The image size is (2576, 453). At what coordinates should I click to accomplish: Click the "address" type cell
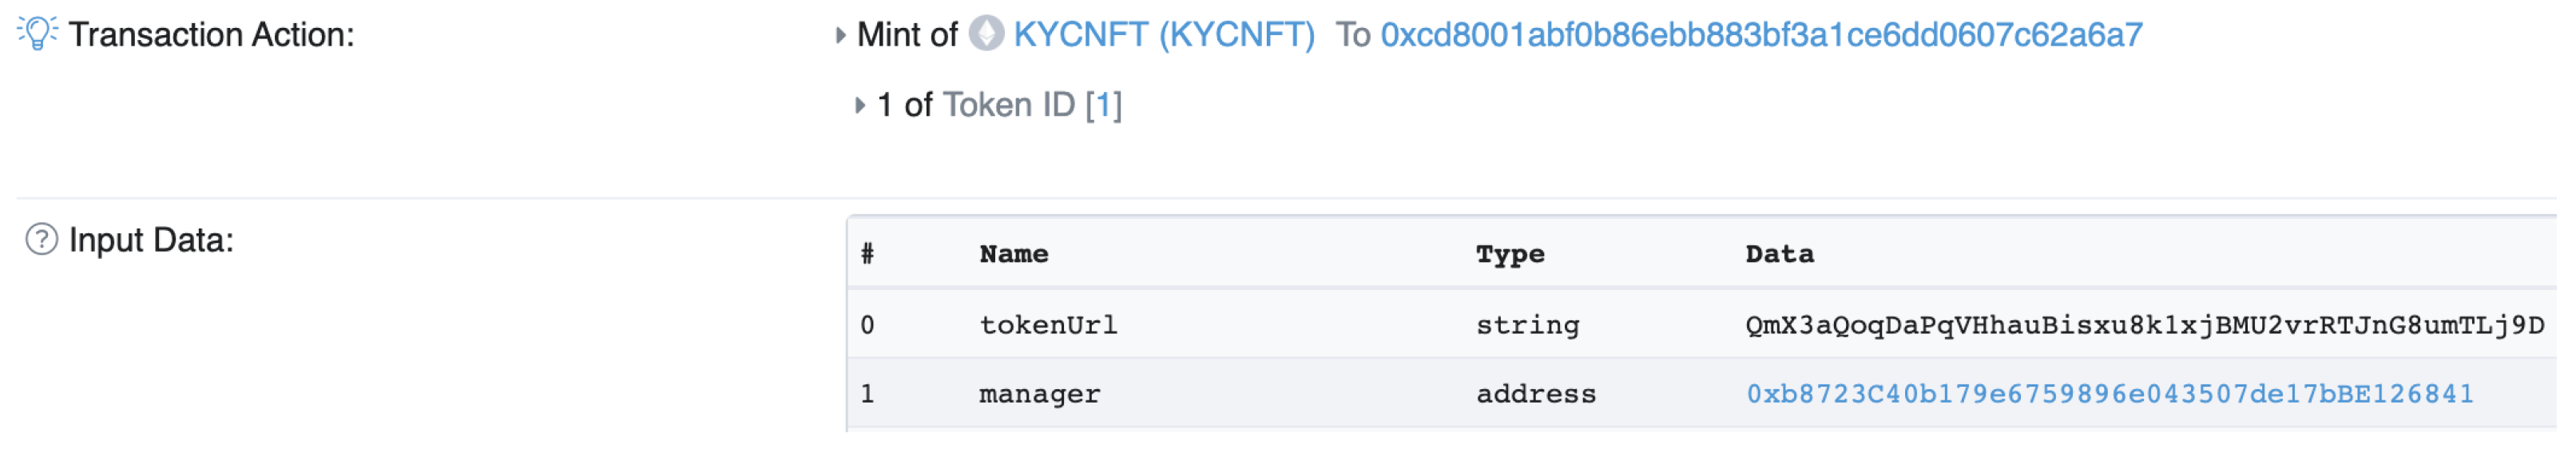1535,394
